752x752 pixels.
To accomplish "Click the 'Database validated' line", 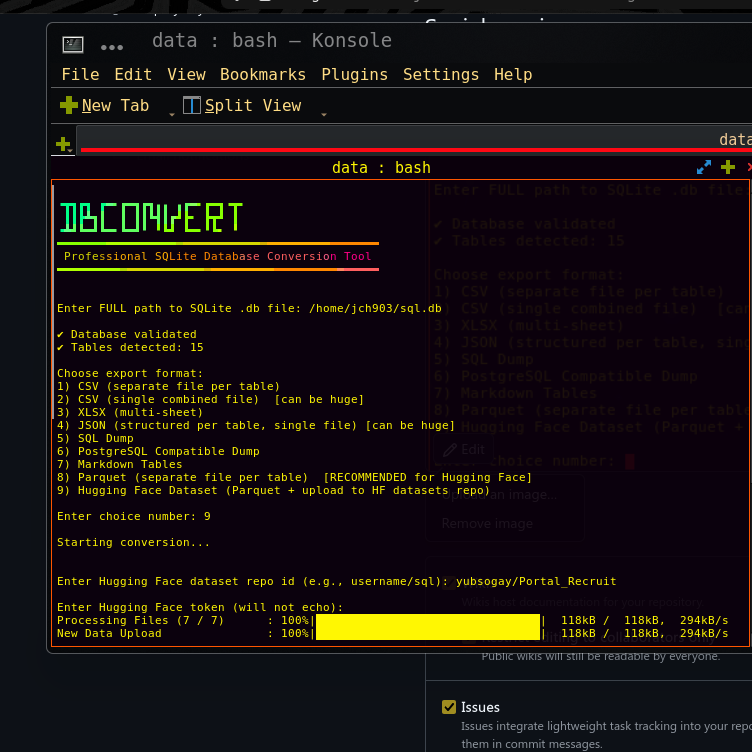I will click(127, 334).
